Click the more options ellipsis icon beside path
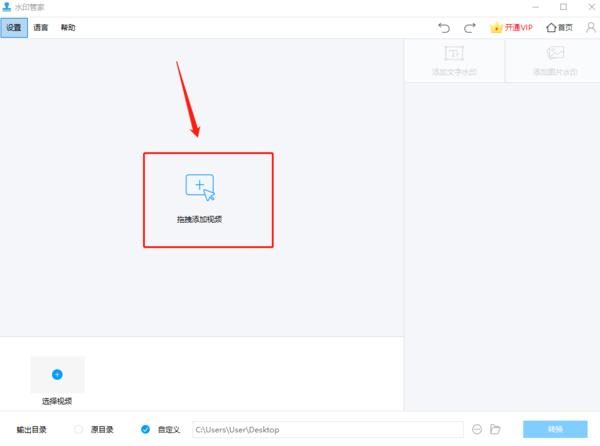The width and height of the screenshot is (600, 446). click(x=477, y=429)
